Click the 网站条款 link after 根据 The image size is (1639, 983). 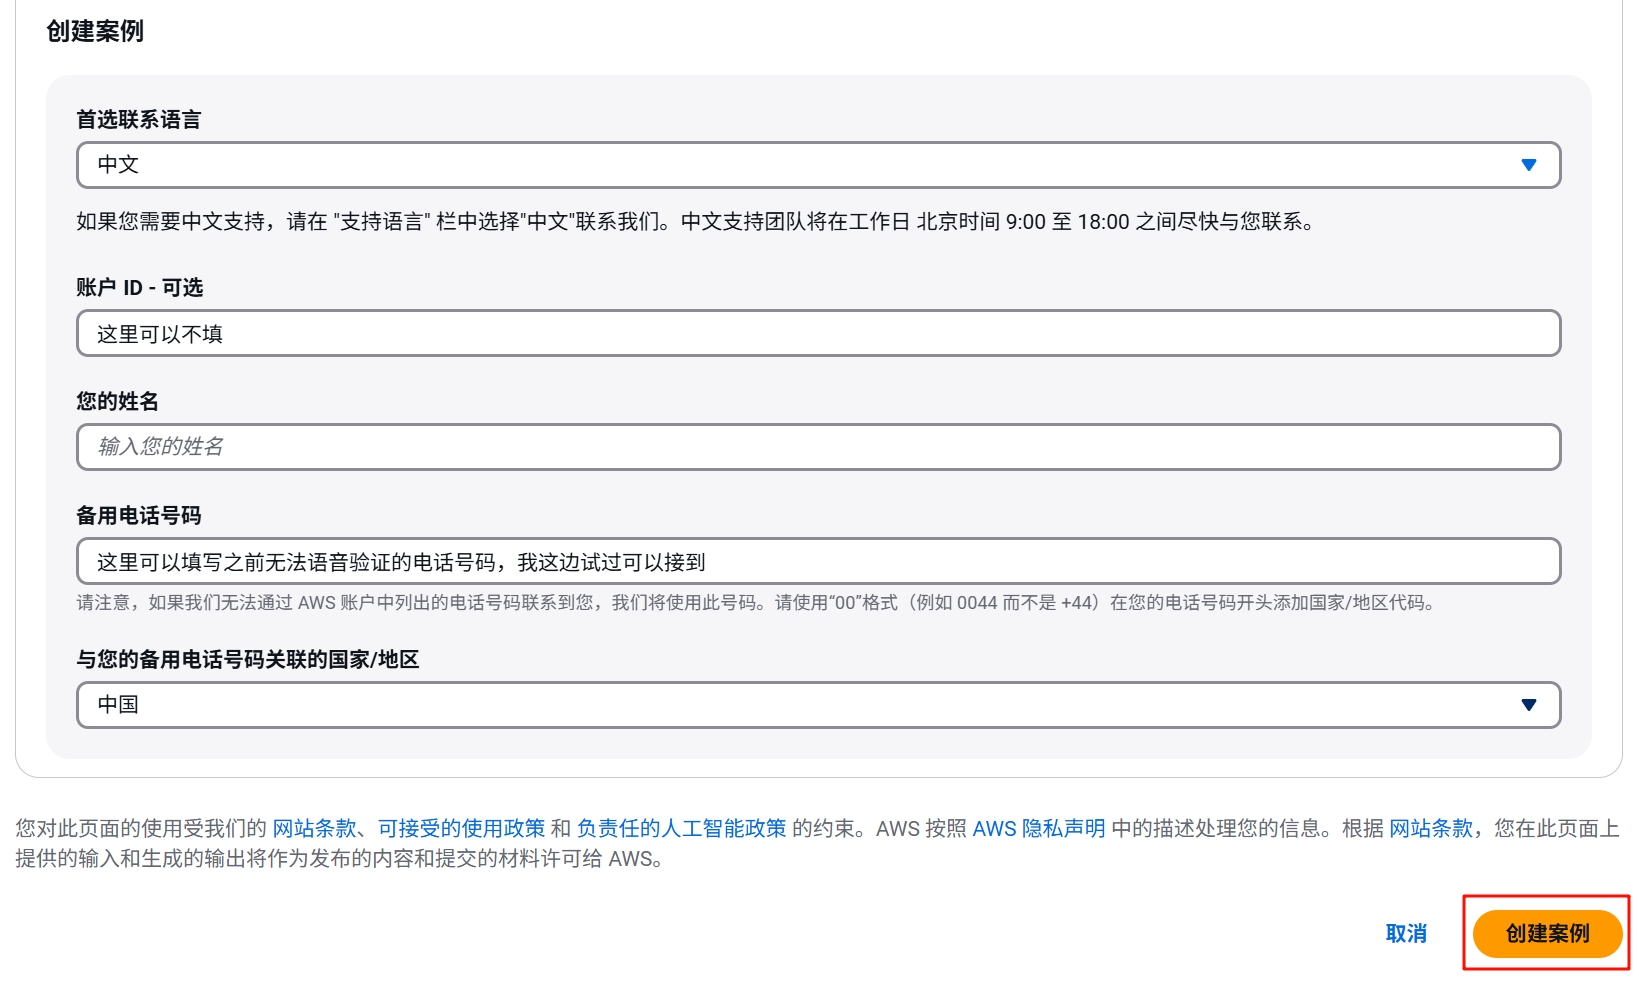click(1430, 829)
